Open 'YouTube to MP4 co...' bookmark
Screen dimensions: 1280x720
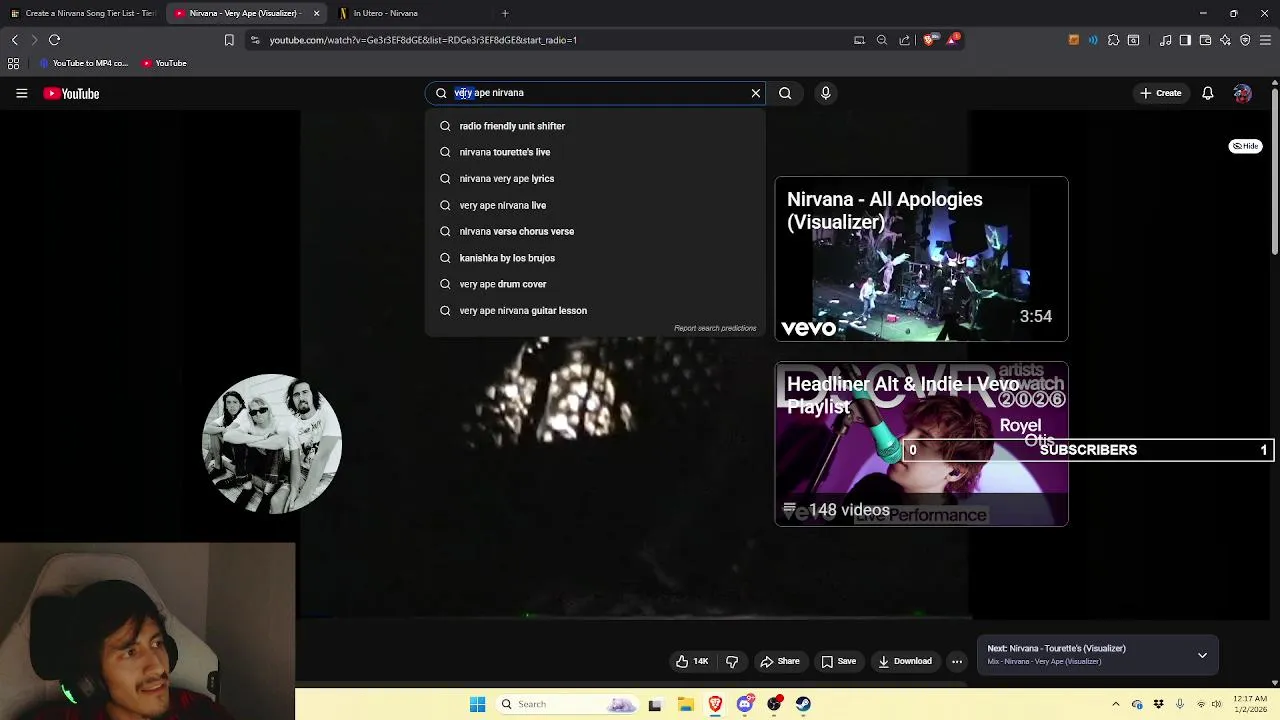84,63
